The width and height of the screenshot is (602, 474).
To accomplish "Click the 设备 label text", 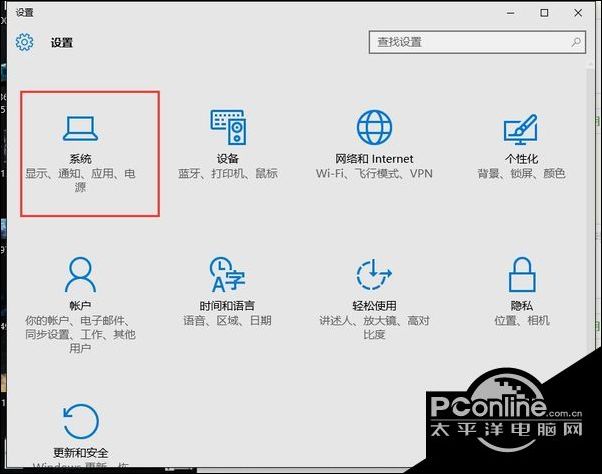I will (228, 159).
